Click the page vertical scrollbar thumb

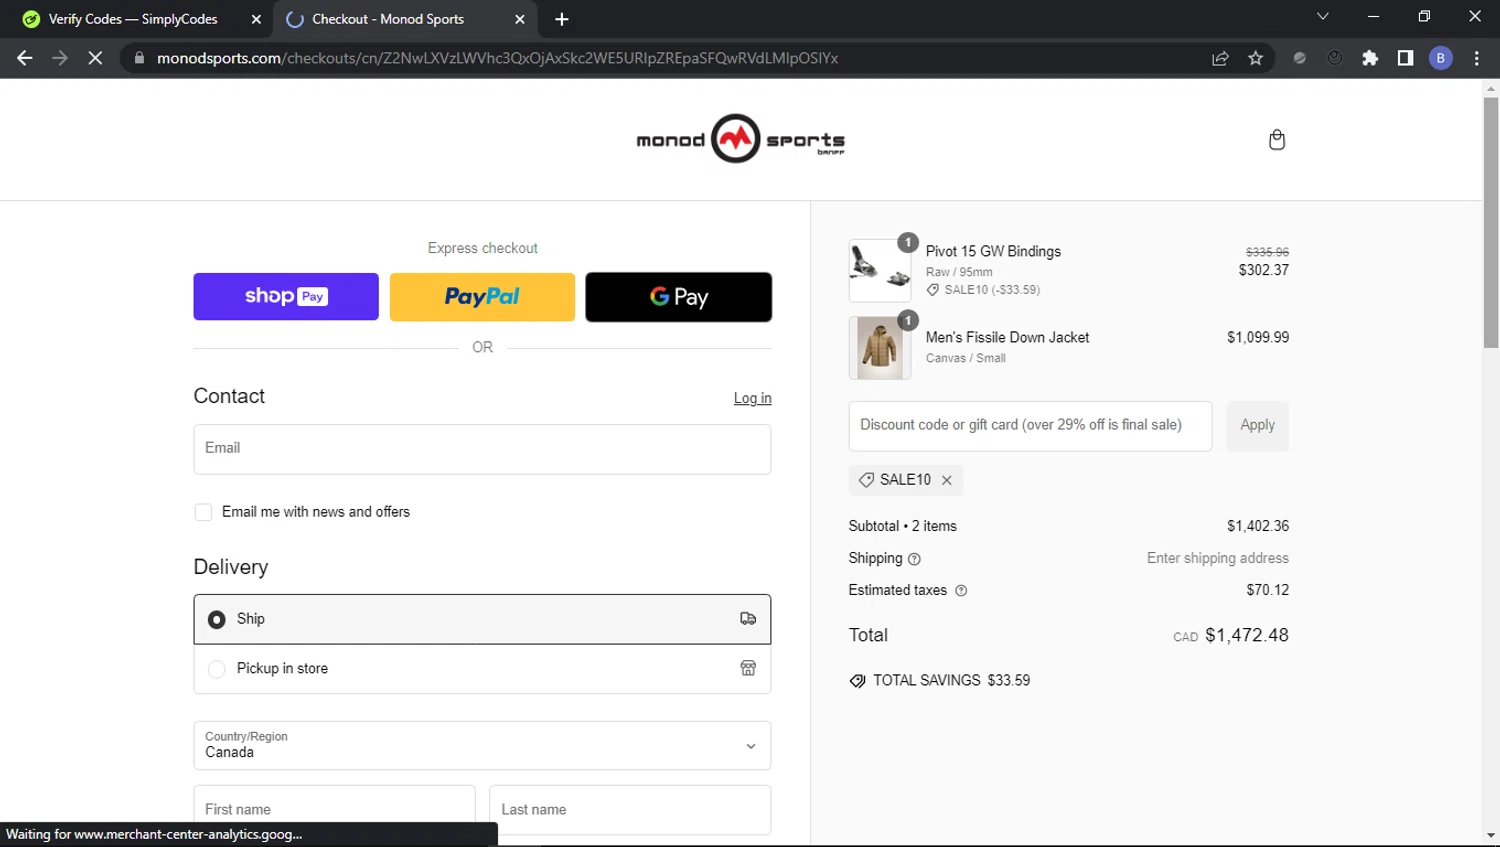click(x=1491, y=222)
